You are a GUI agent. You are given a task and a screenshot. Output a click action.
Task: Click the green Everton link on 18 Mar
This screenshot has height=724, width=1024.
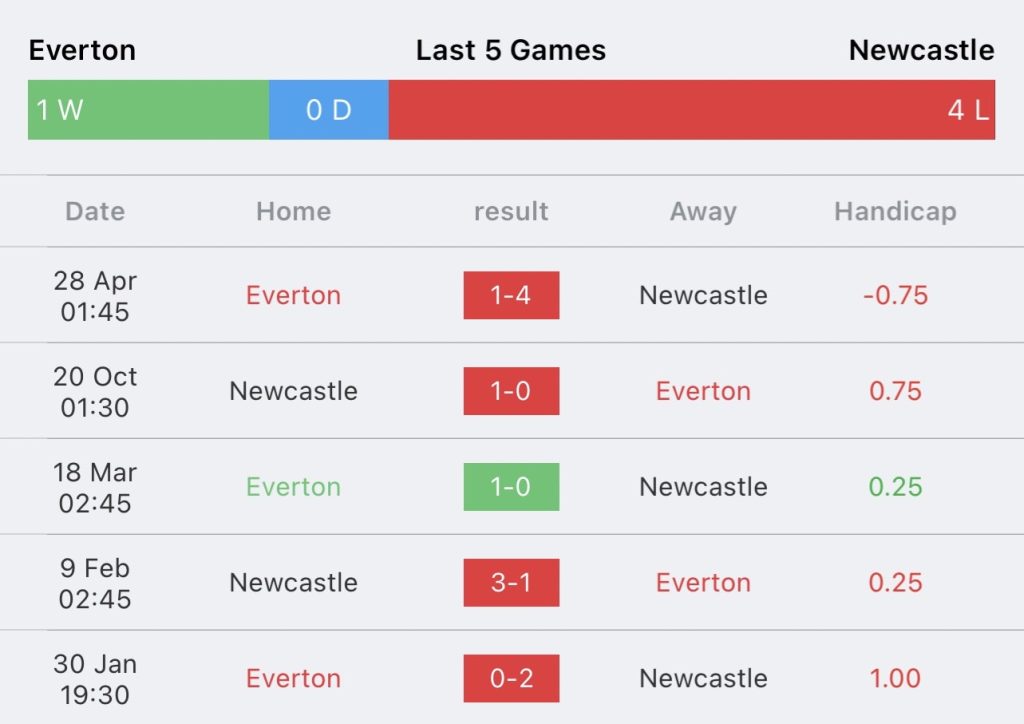293,487
